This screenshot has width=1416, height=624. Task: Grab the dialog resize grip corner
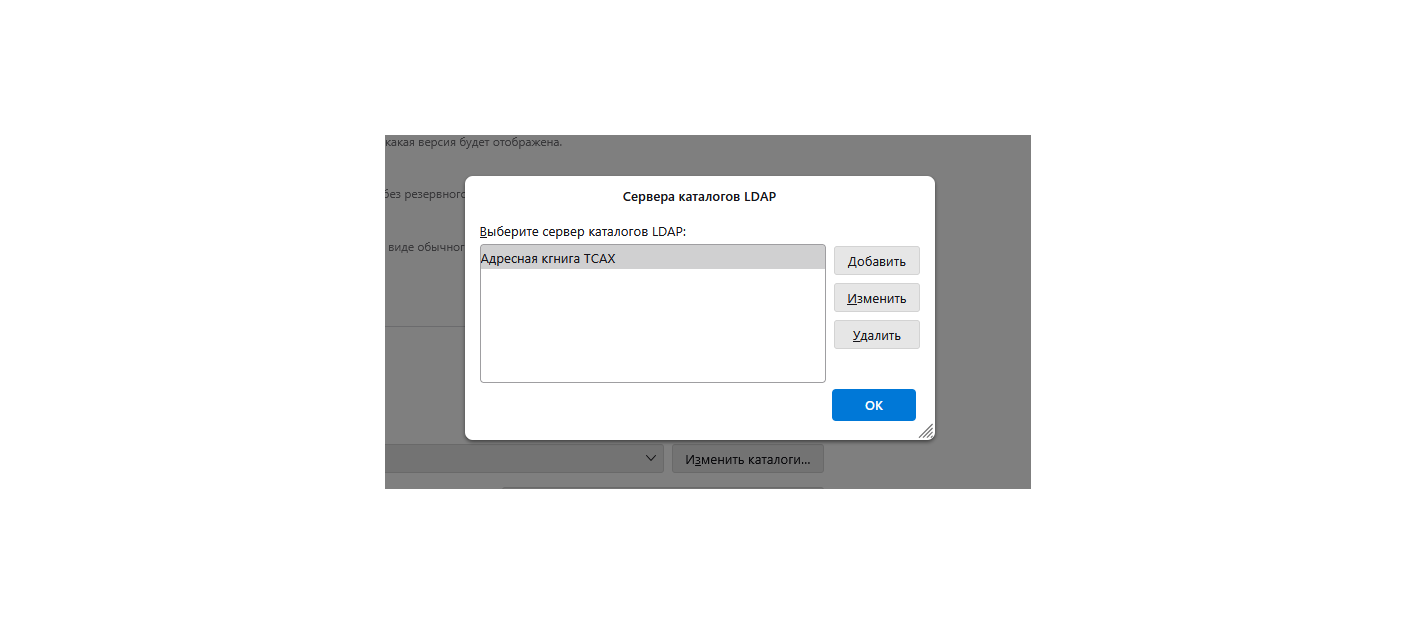(926, 431)
